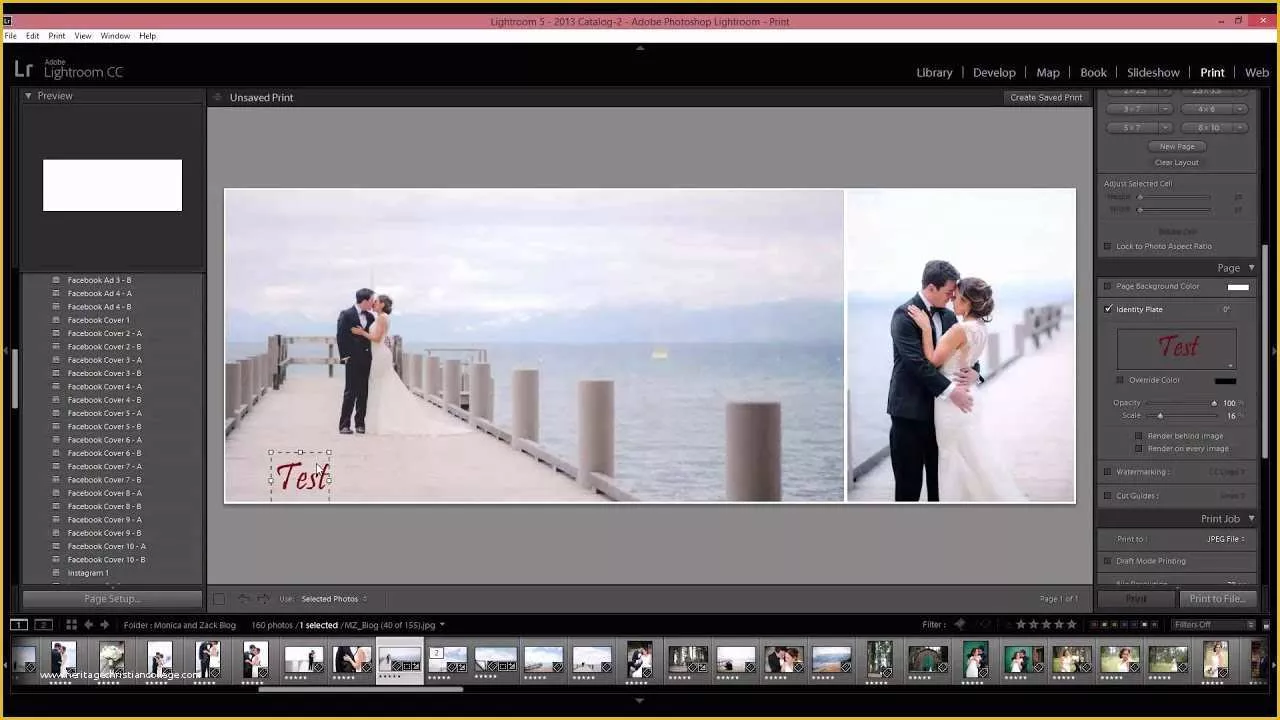Viewport: 1280px width, 720px height.
Task: Open filmstrip source path dropdown arrow
Action: tap(442, 625)
